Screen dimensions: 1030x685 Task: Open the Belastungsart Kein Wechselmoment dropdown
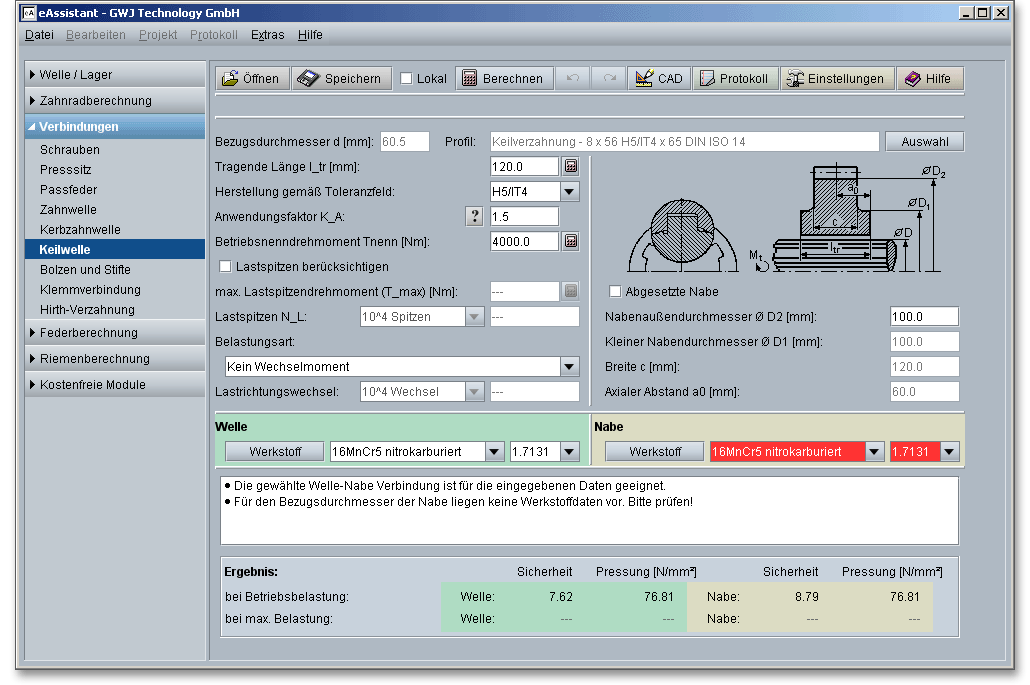569,367
